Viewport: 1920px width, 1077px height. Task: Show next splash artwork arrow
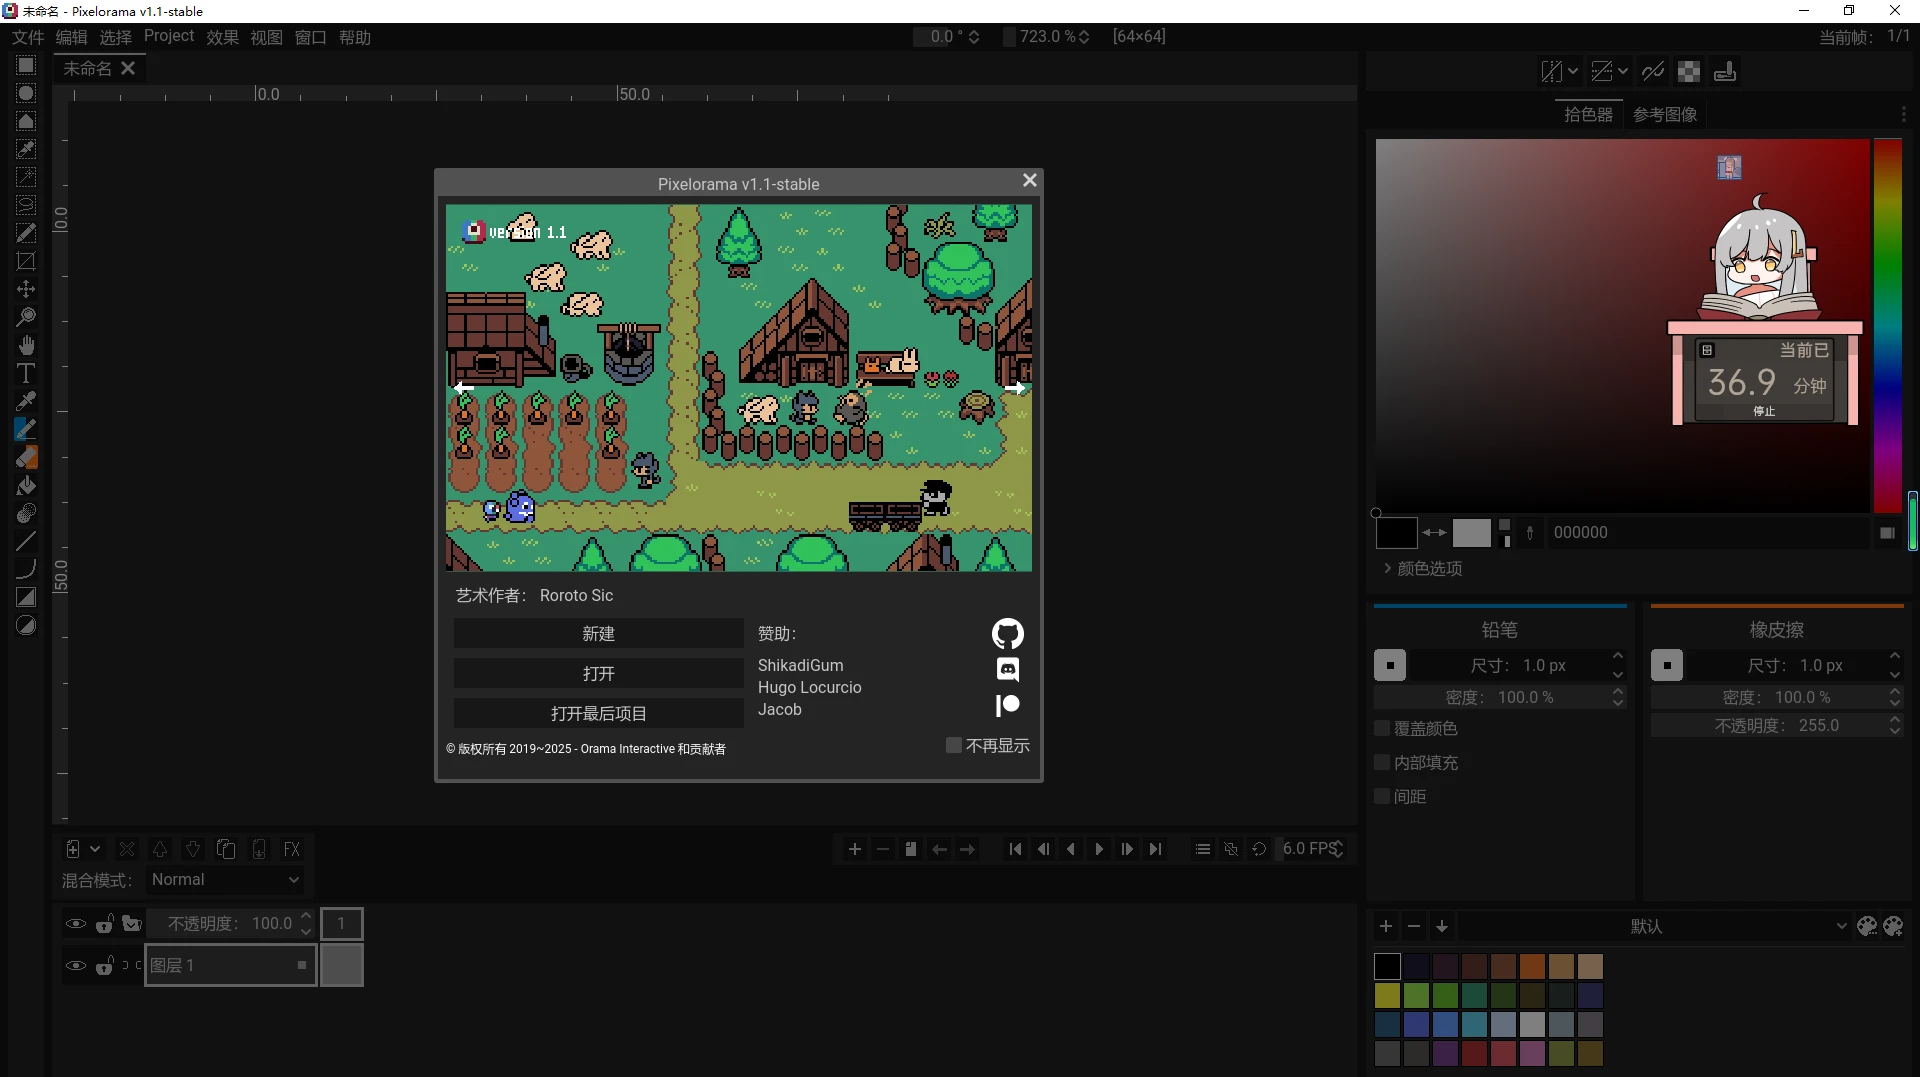pos(1014,388)
